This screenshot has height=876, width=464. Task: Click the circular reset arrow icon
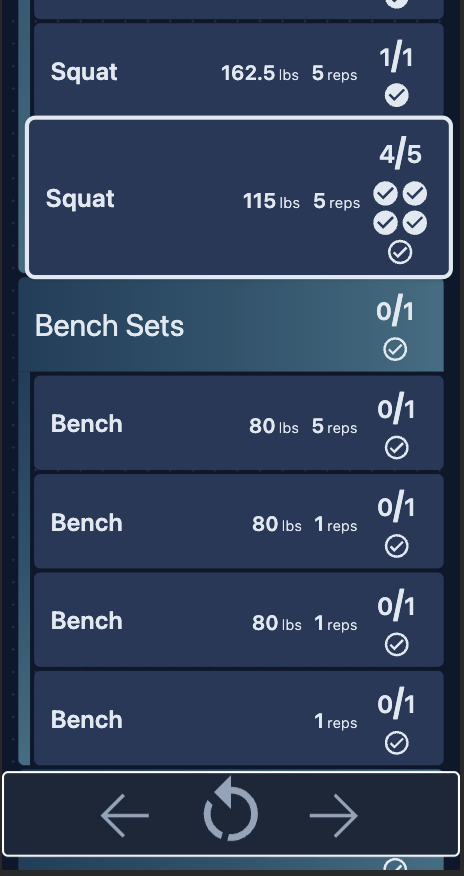231,809
